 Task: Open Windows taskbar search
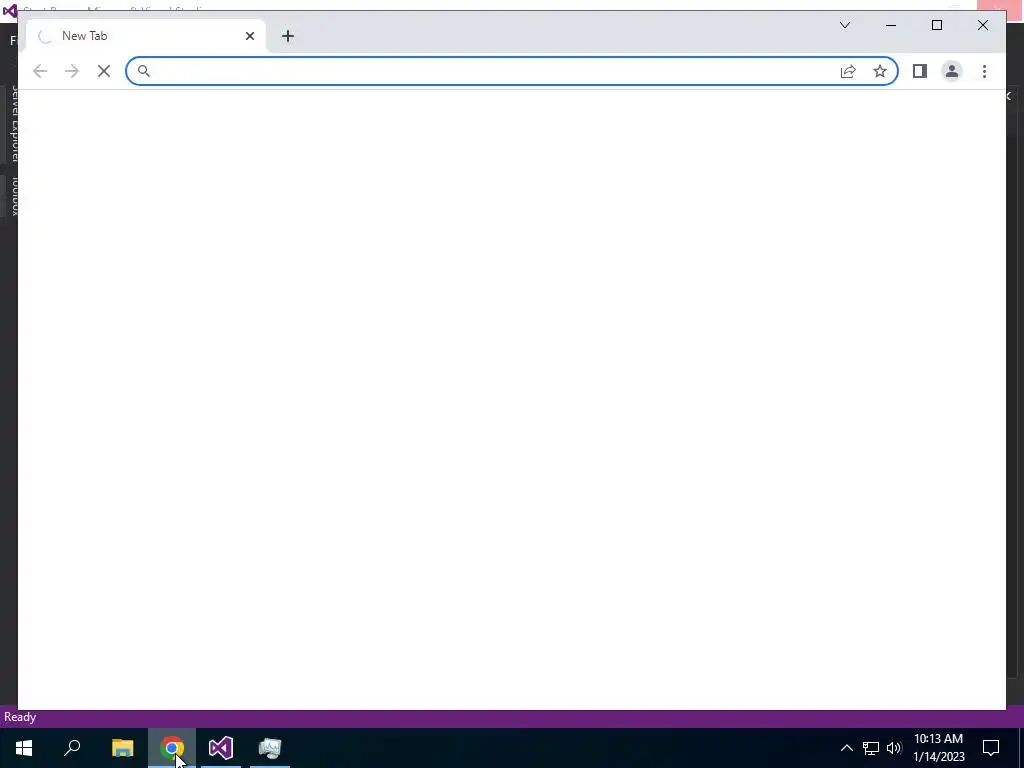tap(72, 748)
